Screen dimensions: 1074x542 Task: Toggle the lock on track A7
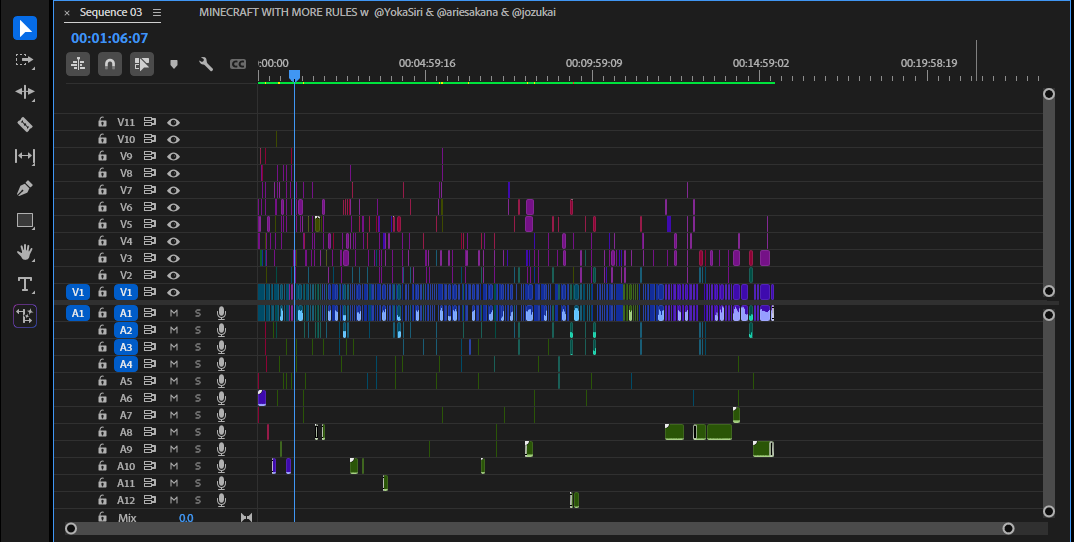click(x=102, y=415)
